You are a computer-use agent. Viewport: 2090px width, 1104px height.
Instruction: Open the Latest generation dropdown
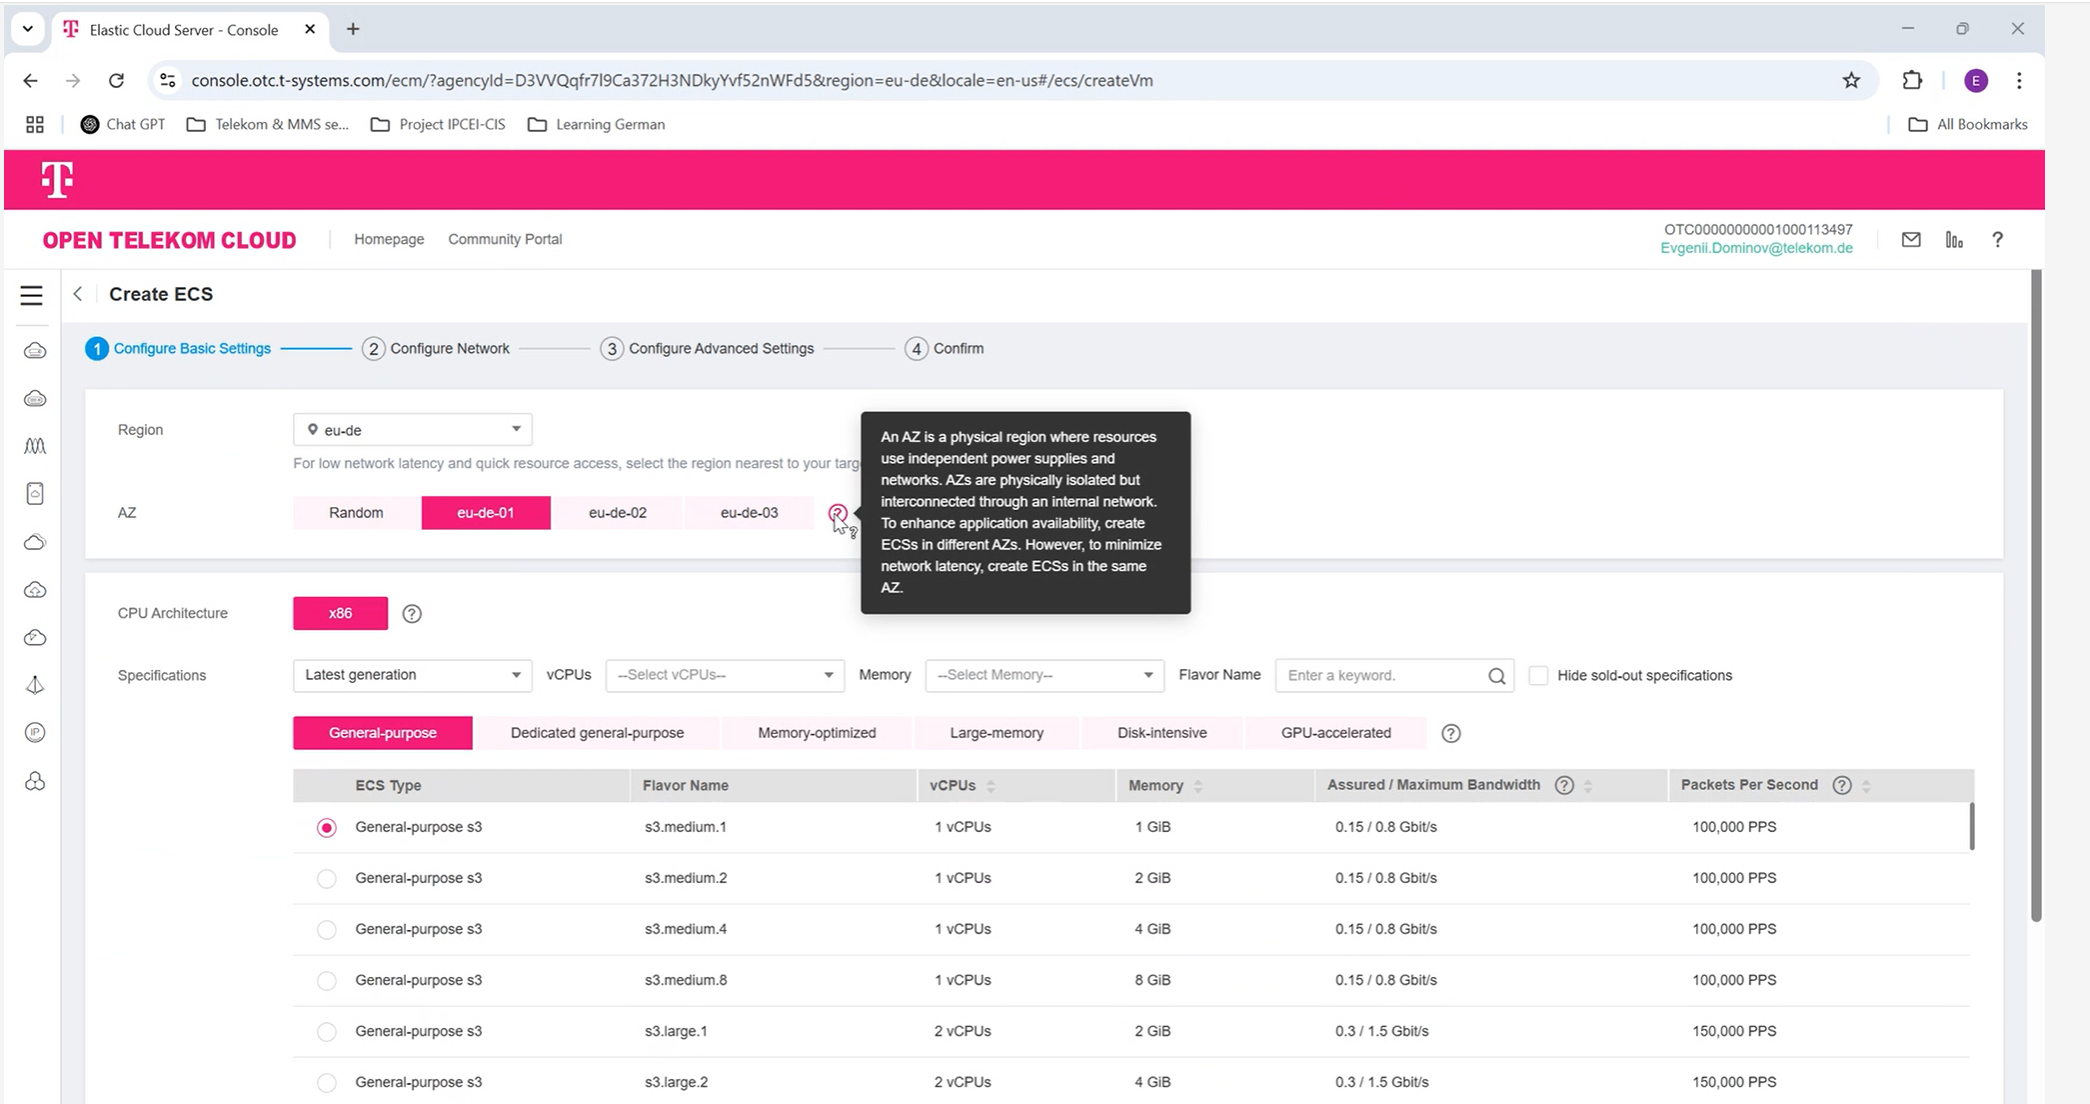point(412,675)
